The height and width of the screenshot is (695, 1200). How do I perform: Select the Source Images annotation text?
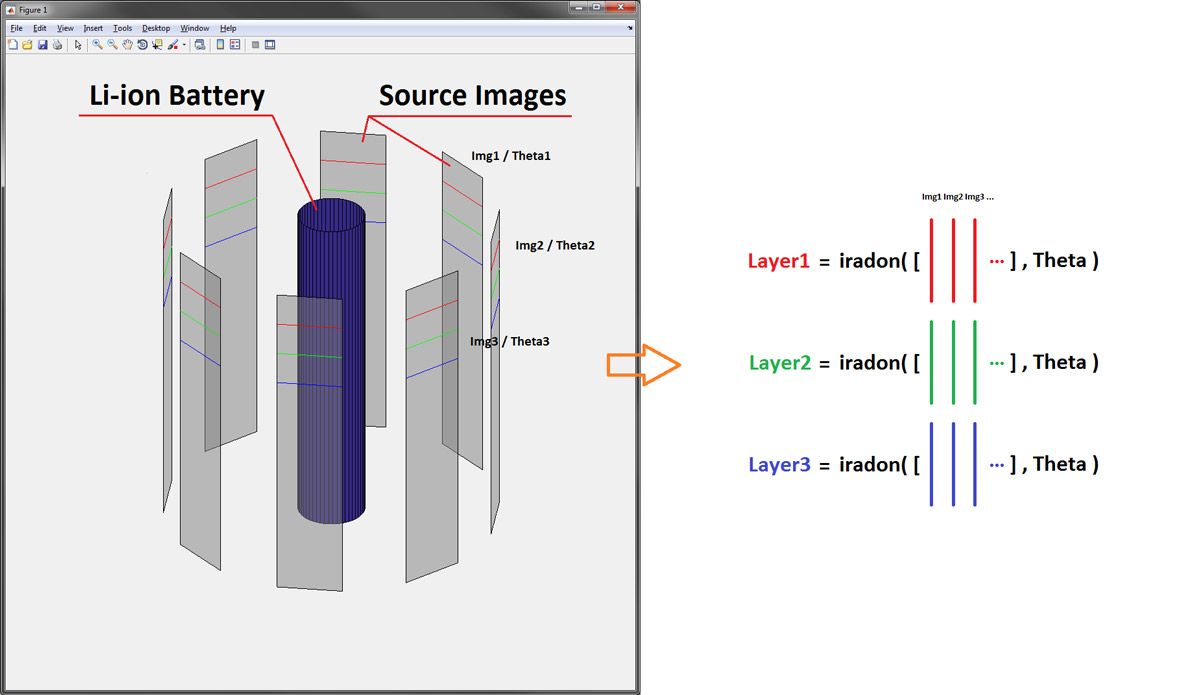(472, 95)
